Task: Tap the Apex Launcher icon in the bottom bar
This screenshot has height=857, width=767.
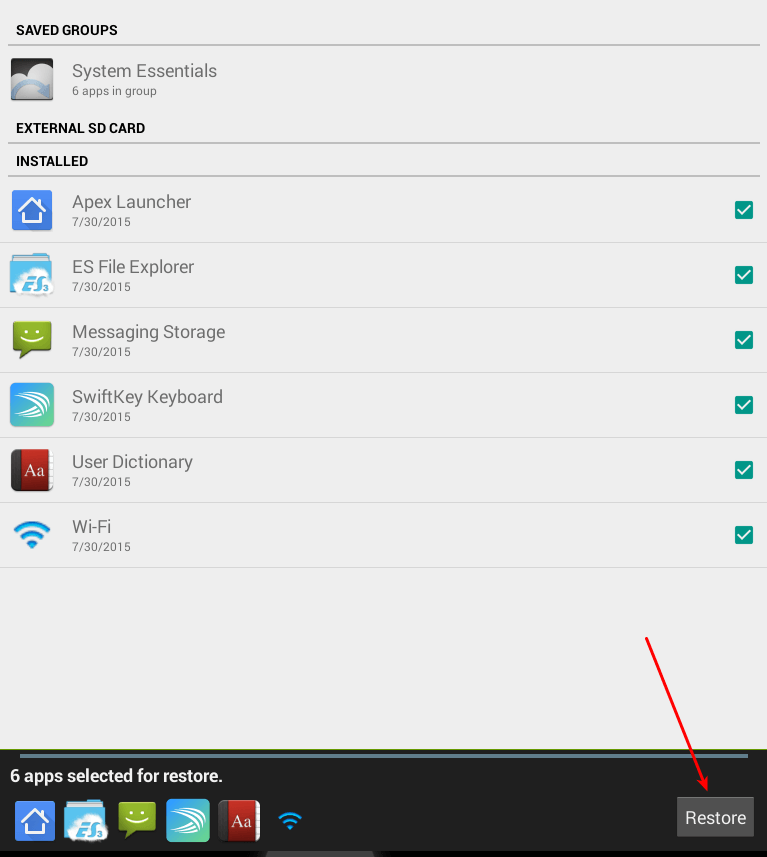Action: (x=34, y=820)
